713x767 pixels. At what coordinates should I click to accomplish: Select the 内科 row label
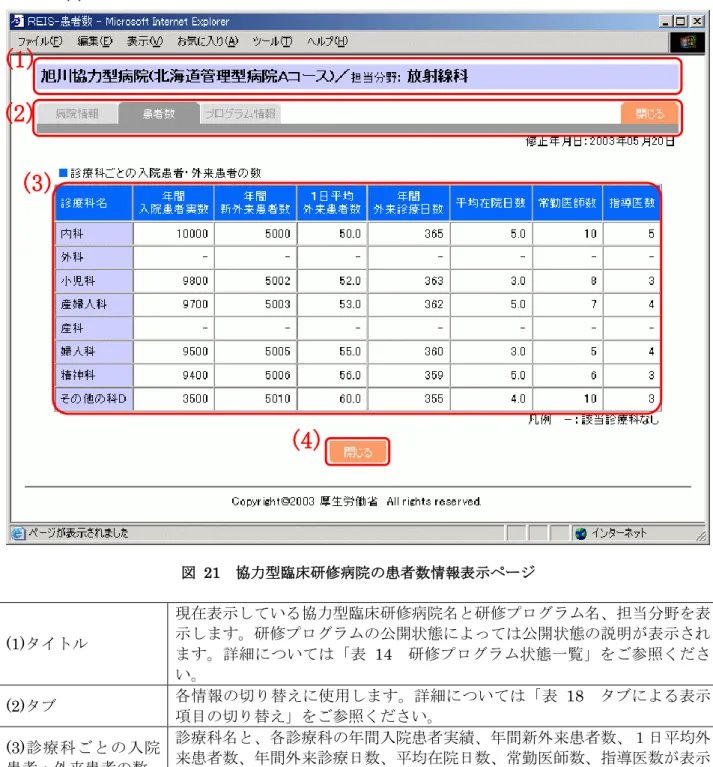point(94,234)
